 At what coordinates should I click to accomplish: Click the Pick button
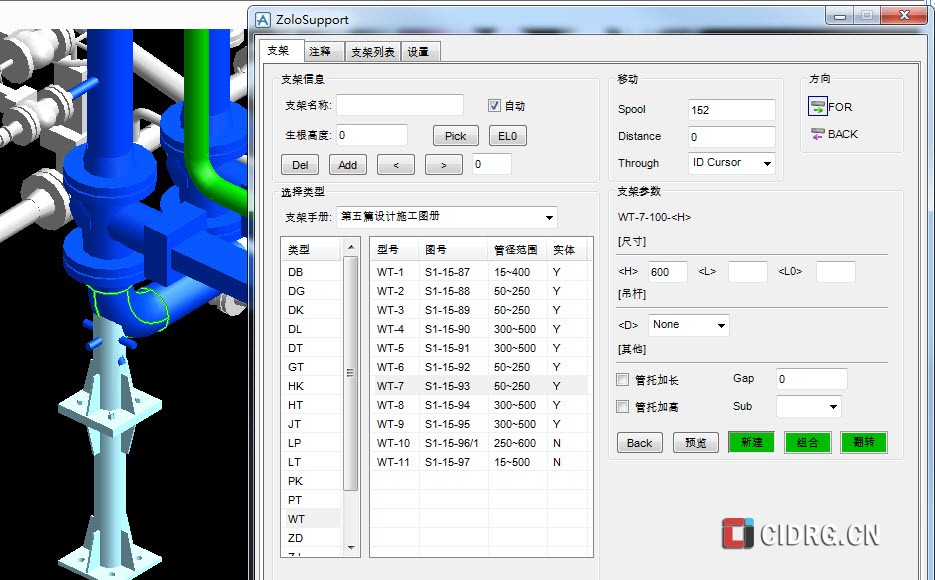click(455, 136)
